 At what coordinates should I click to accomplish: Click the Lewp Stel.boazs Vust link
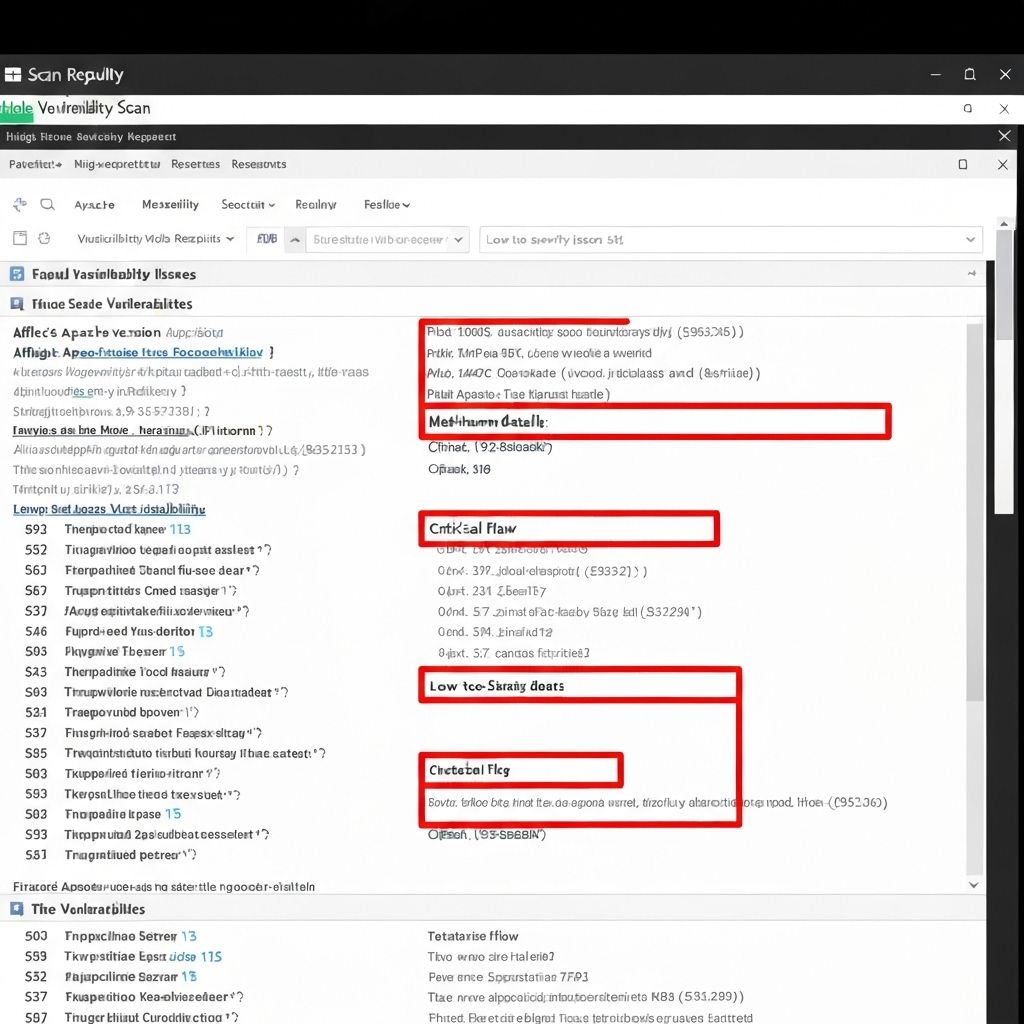point(108,509)
